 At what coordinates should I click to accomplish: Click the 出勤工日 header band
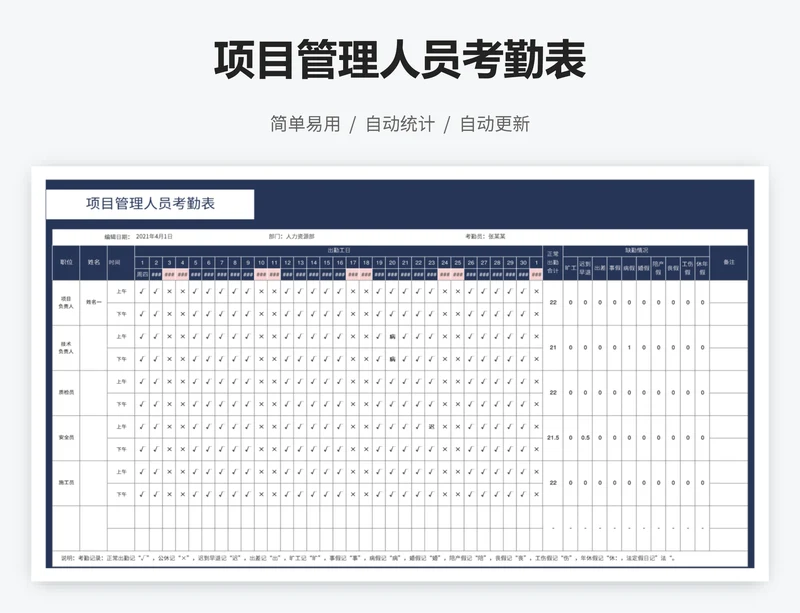pyautogui.click(x=339, y=251)
